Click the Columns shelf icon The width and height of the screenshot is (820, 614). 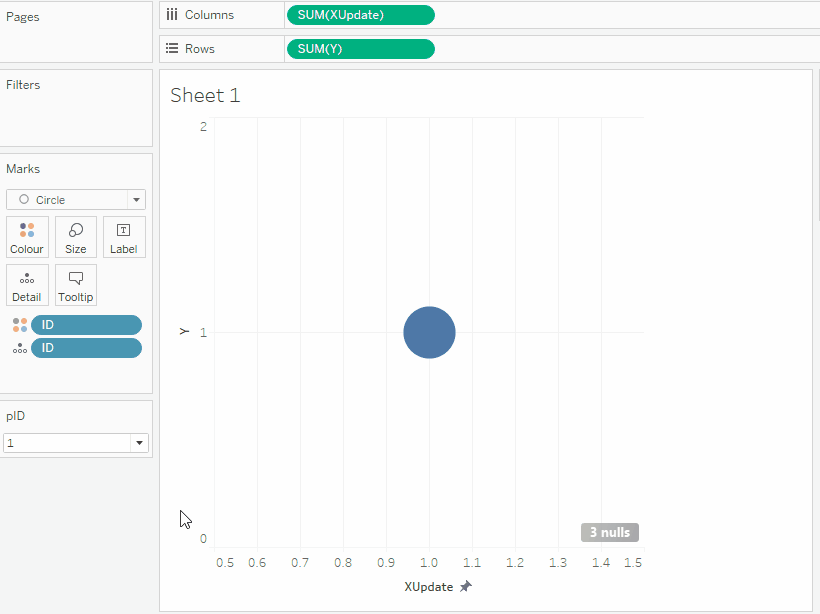[x=175, y=15]
